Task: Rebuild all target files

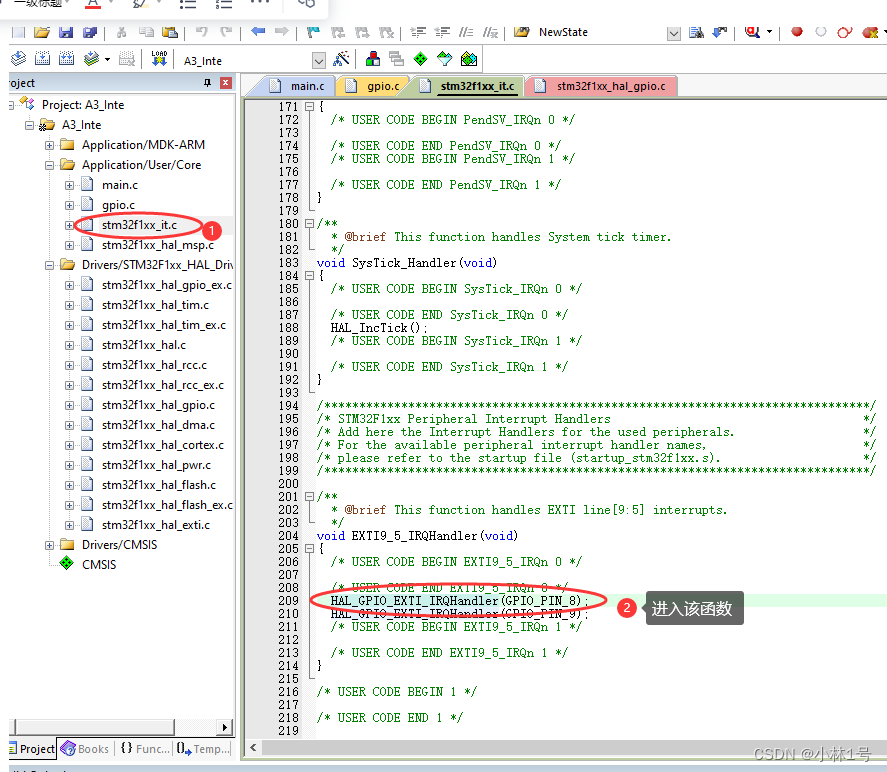Action: (x=66, y=58)
